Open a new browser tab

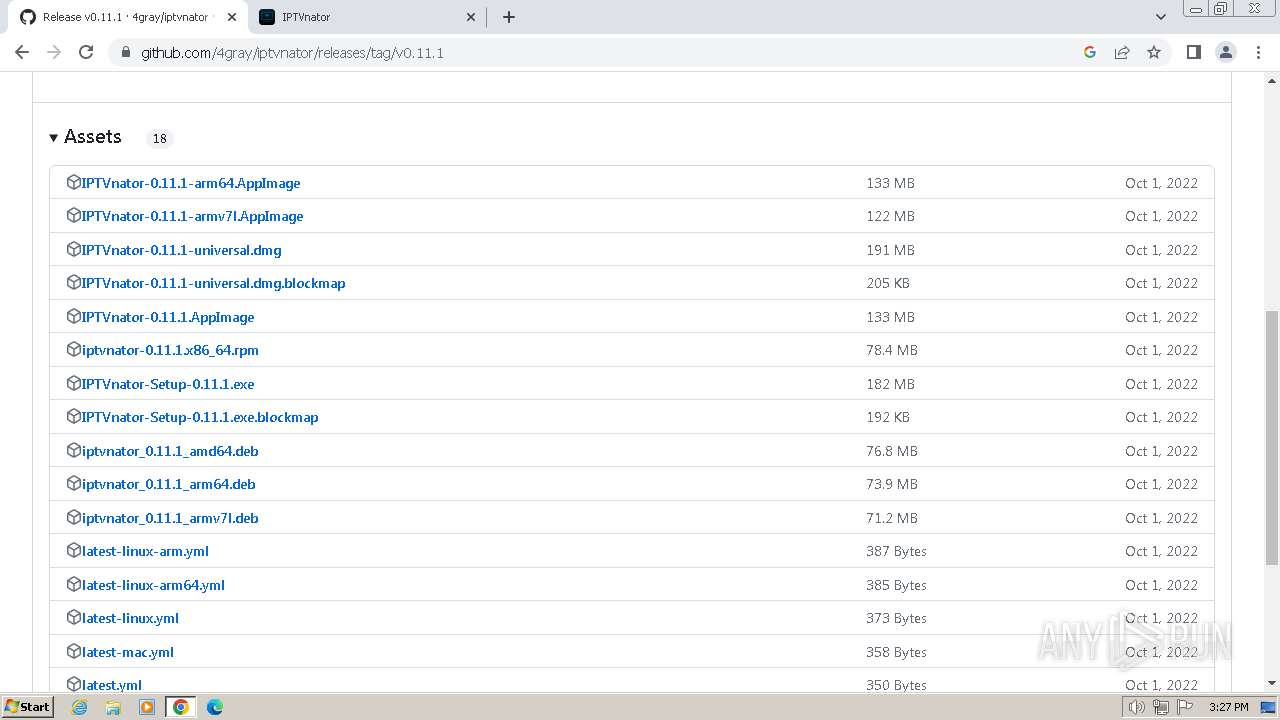pos(508,17)
